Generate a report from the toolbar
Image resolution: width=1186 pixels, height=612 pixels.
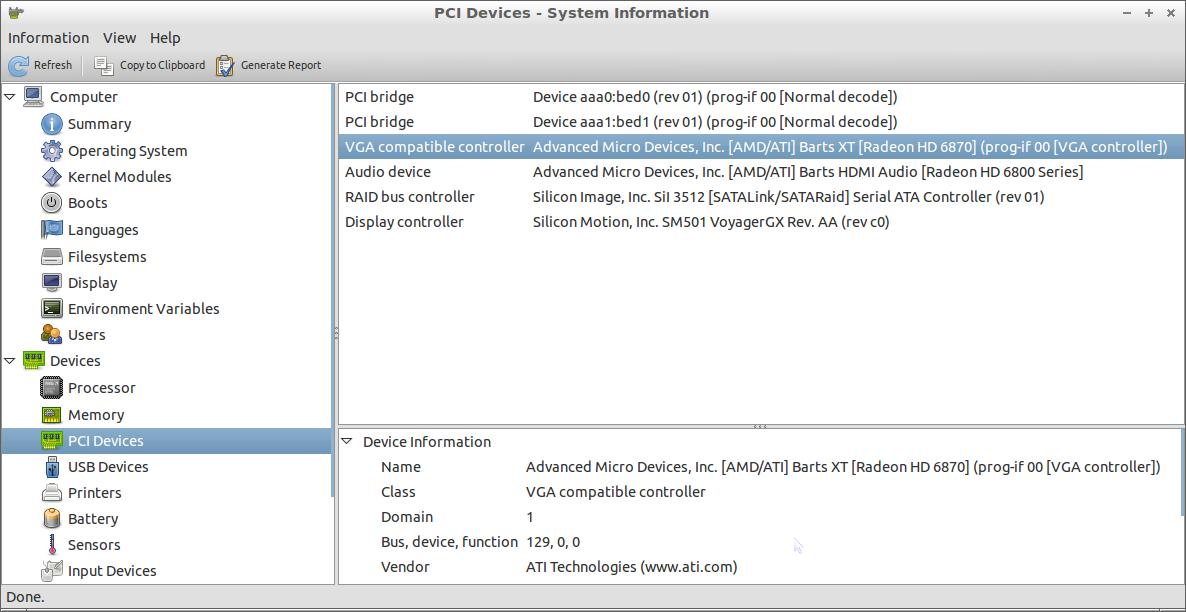tap(269, 65)
